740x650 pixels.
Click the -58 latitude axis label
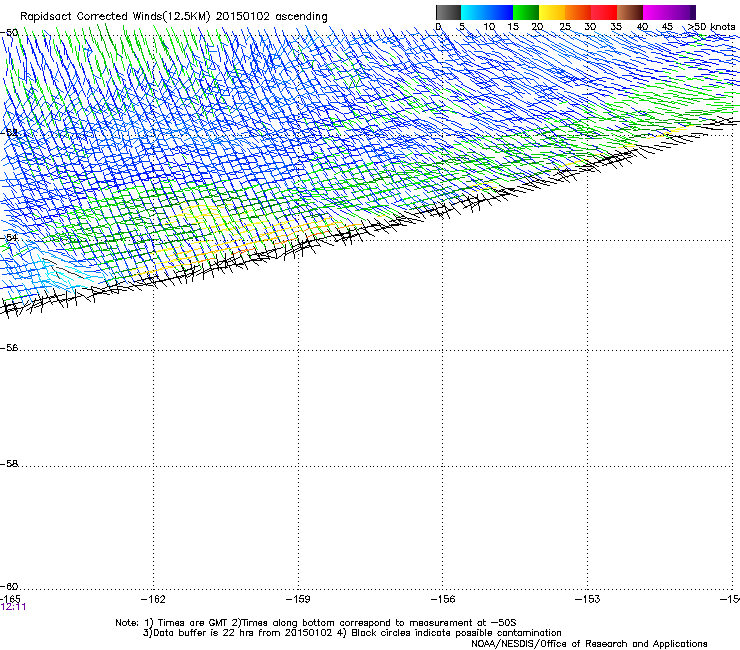coord(9,464)
